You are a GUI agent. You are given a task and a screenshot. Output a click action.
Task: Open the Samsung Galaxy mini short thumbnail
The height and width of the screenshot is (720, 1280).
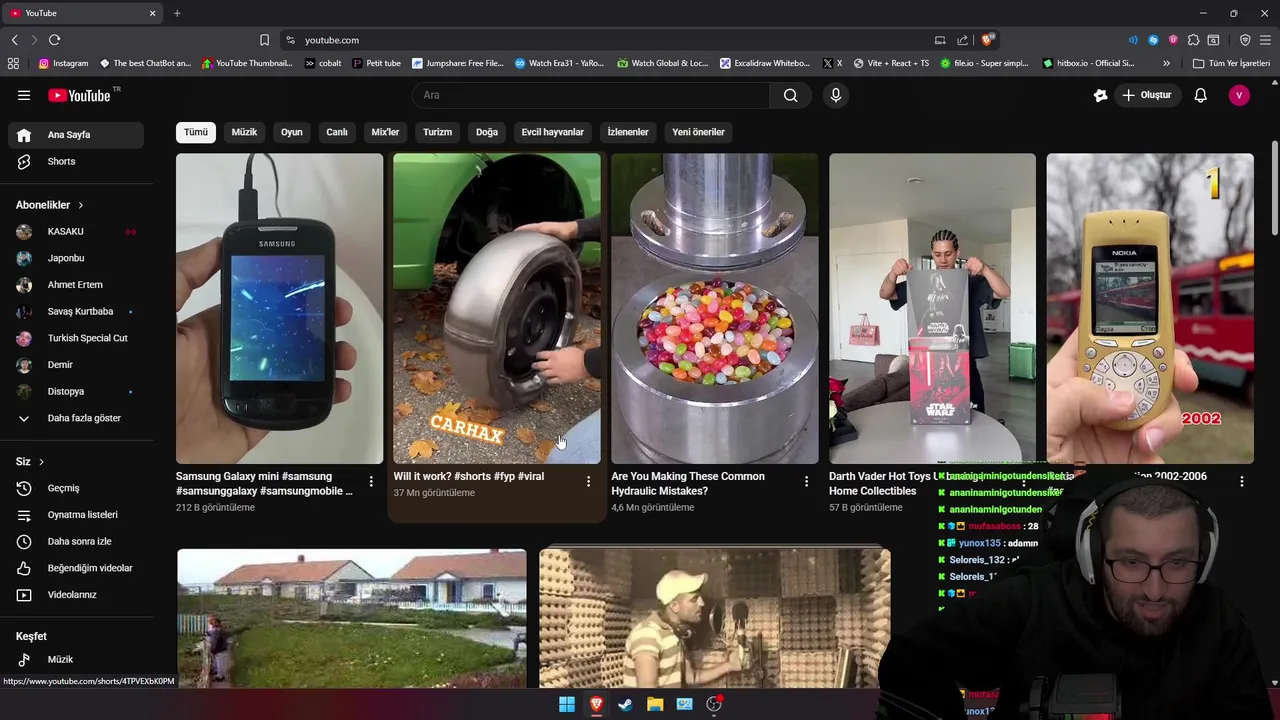[279, 308]
